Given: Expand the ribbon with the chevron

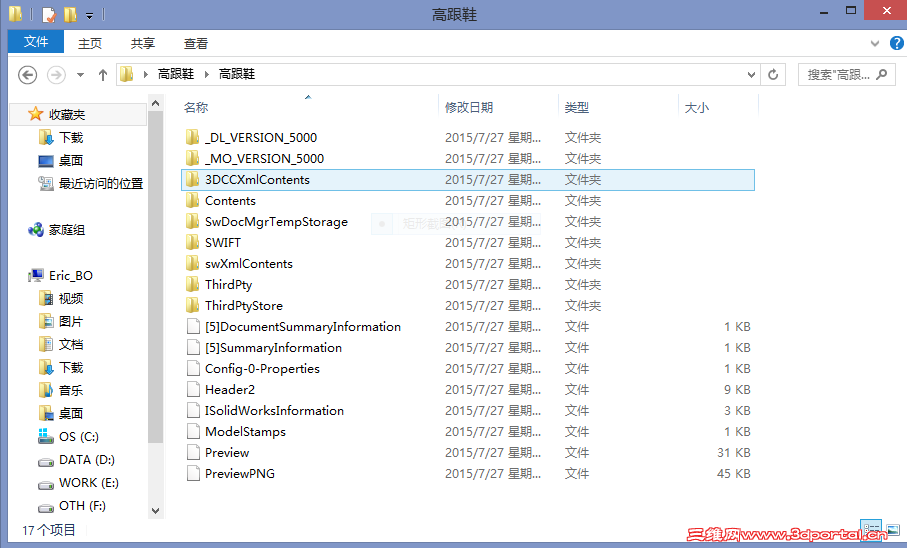Looking at the screenshot, I should [875, 43].
